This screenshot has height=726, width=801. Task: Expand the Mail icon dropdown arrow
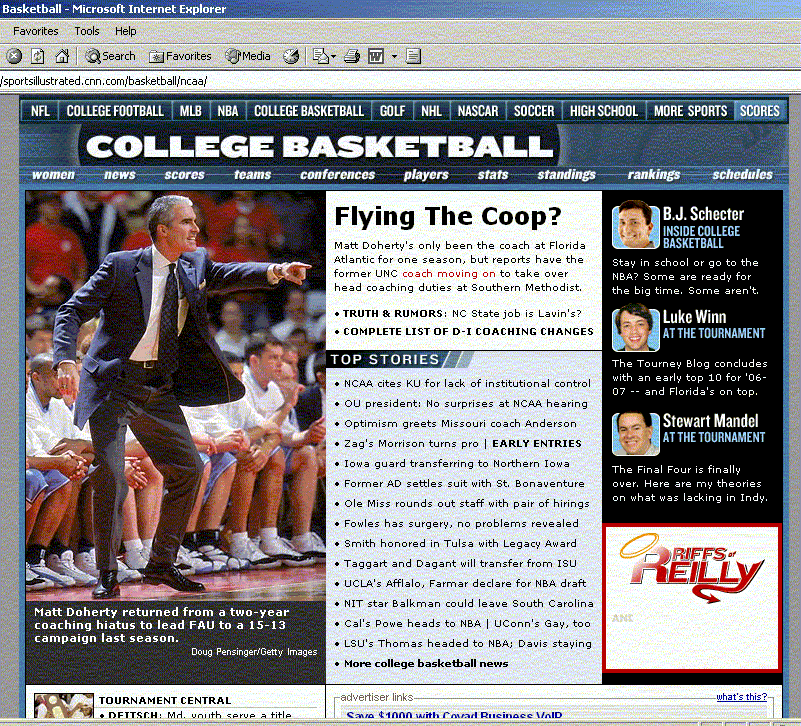334,56
